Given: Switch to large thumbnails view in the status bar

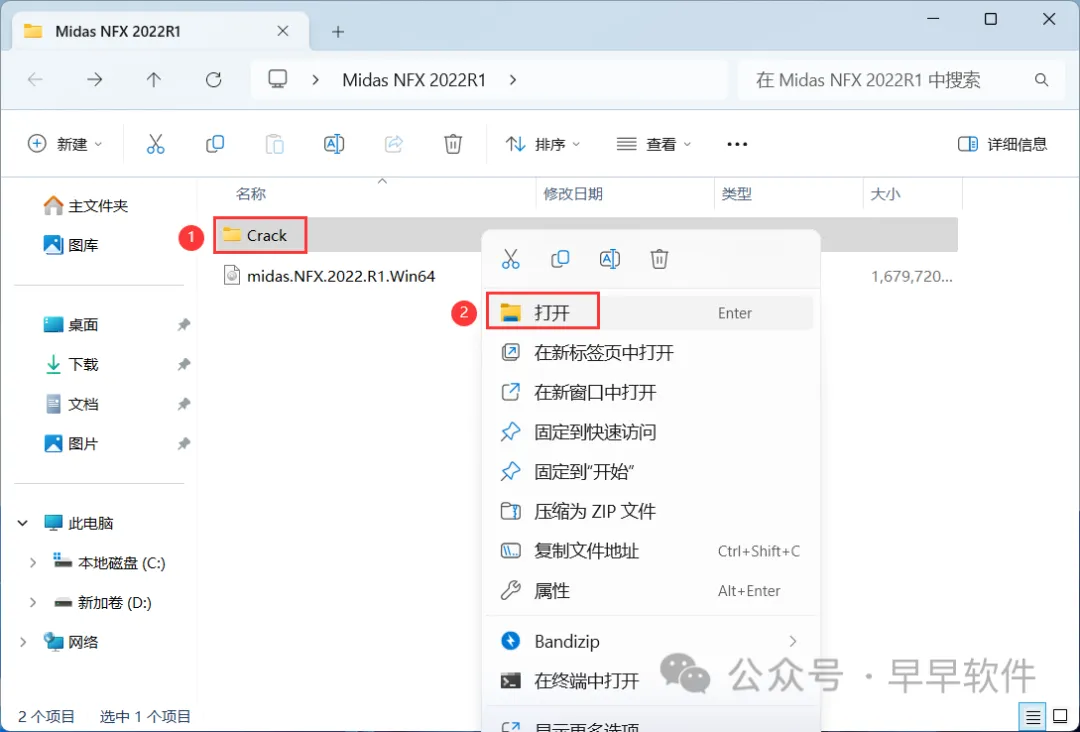Looking at the screenshot, I should pos(1060,717).
